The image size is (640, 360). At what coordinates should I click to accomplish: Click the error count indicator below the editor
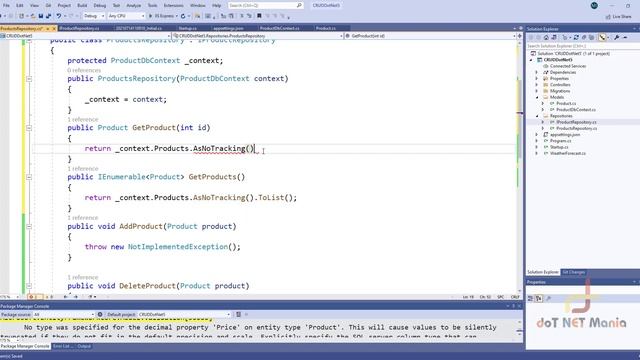[35, 297]
